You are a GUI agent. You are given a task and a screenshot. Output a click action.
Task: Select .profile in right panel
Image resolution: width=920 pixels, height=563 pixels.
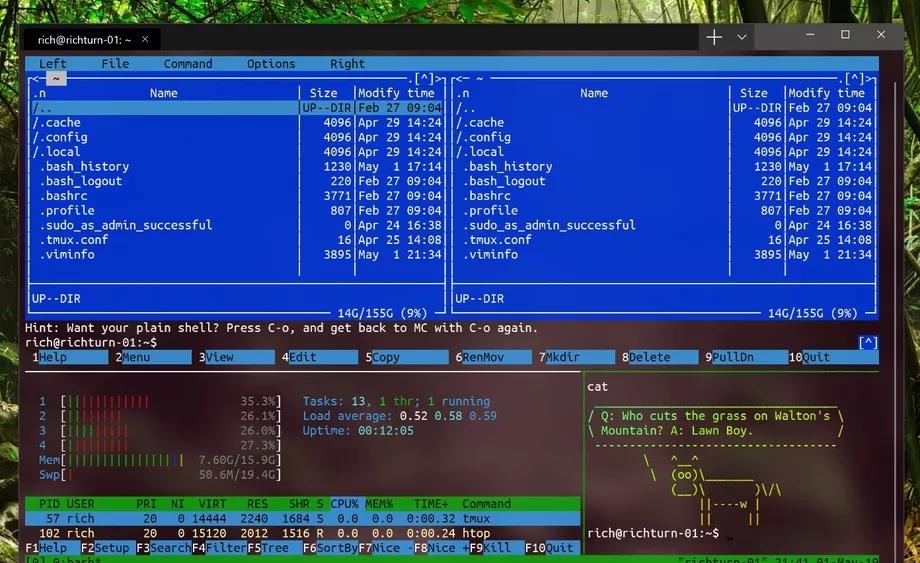664,211
